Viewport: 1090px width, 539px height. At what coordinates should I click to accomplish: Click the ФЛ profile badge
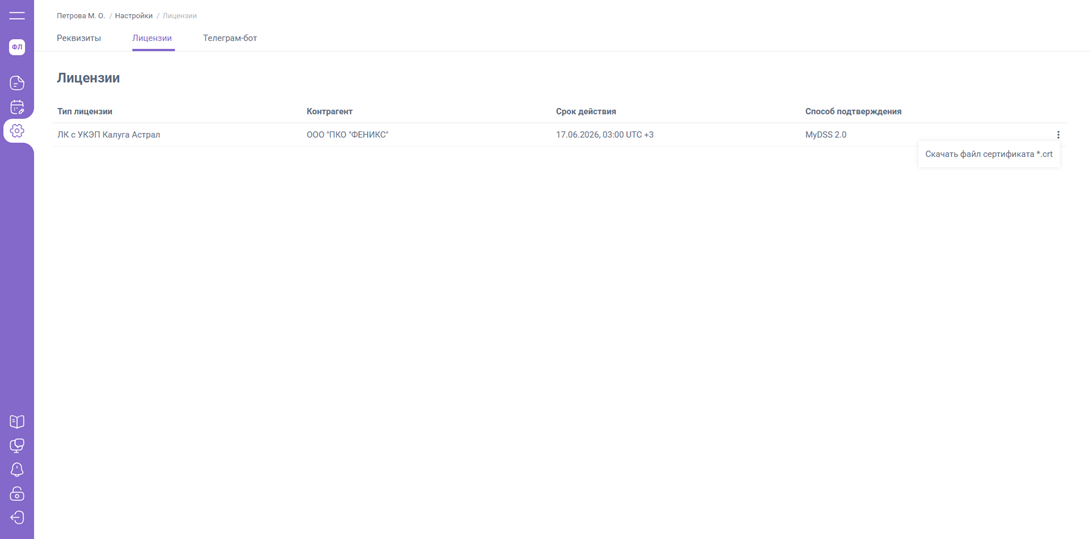click(17, 47)
